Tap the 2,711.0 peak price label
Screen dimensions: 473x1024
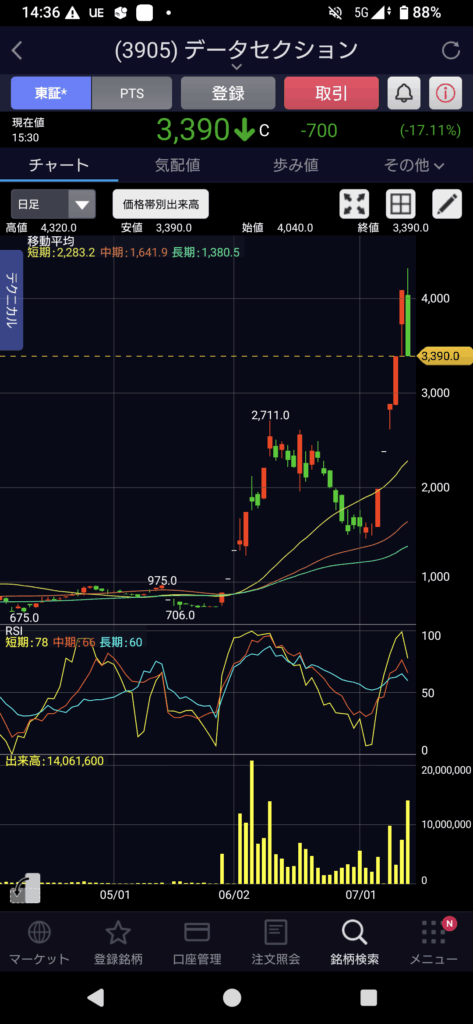tap(270, 415)
